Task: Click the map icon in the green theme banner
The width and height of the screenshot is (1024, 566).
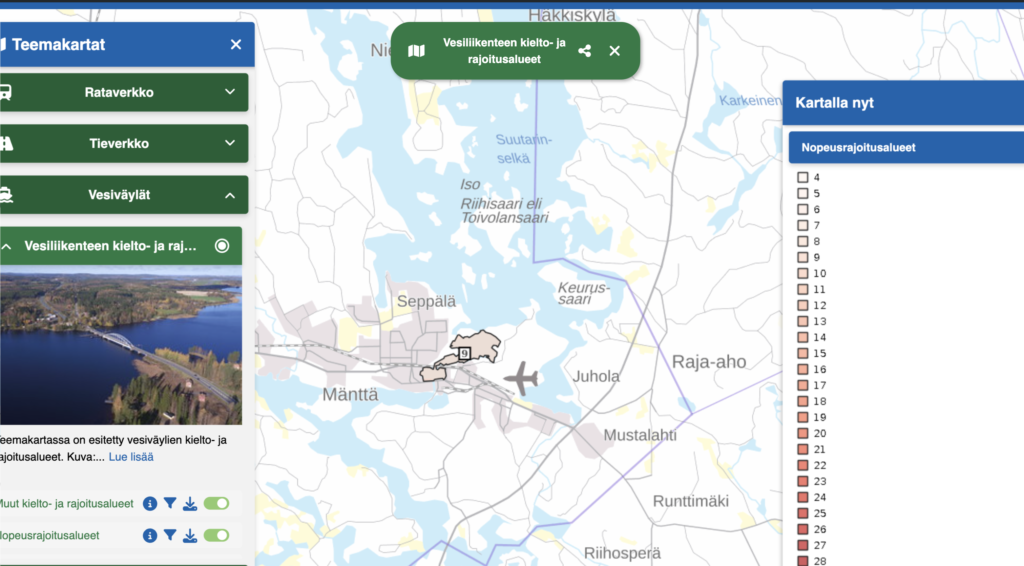Action: 417,51
